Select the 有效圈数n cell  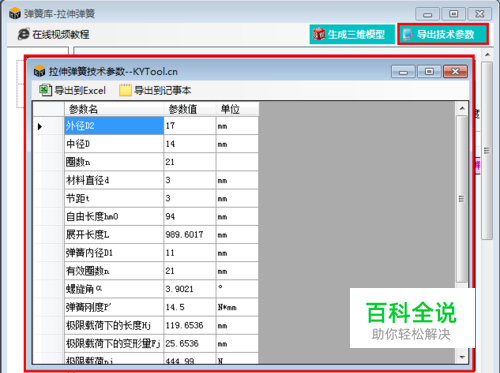(114, 271)
